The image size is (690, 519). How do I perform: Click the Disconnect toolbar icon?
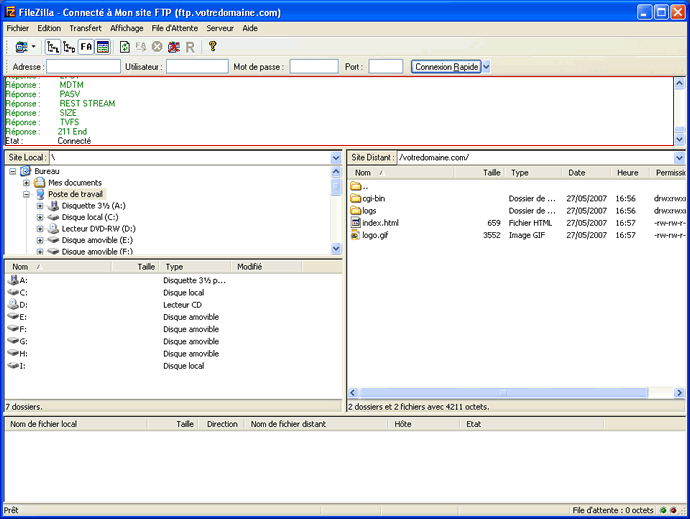point(174,47)
